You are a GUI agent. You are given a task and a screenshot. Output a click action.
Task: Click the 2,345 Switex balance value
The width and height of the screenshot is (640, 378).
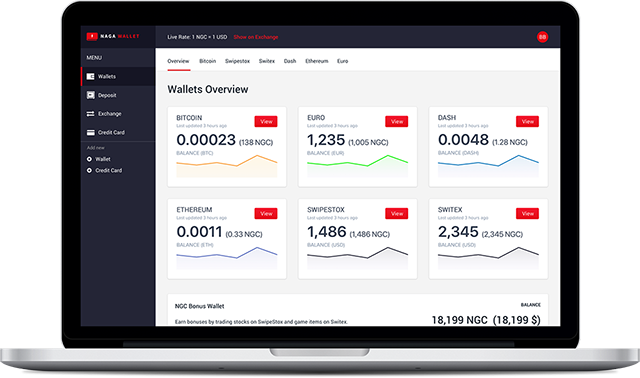point(458,232)
